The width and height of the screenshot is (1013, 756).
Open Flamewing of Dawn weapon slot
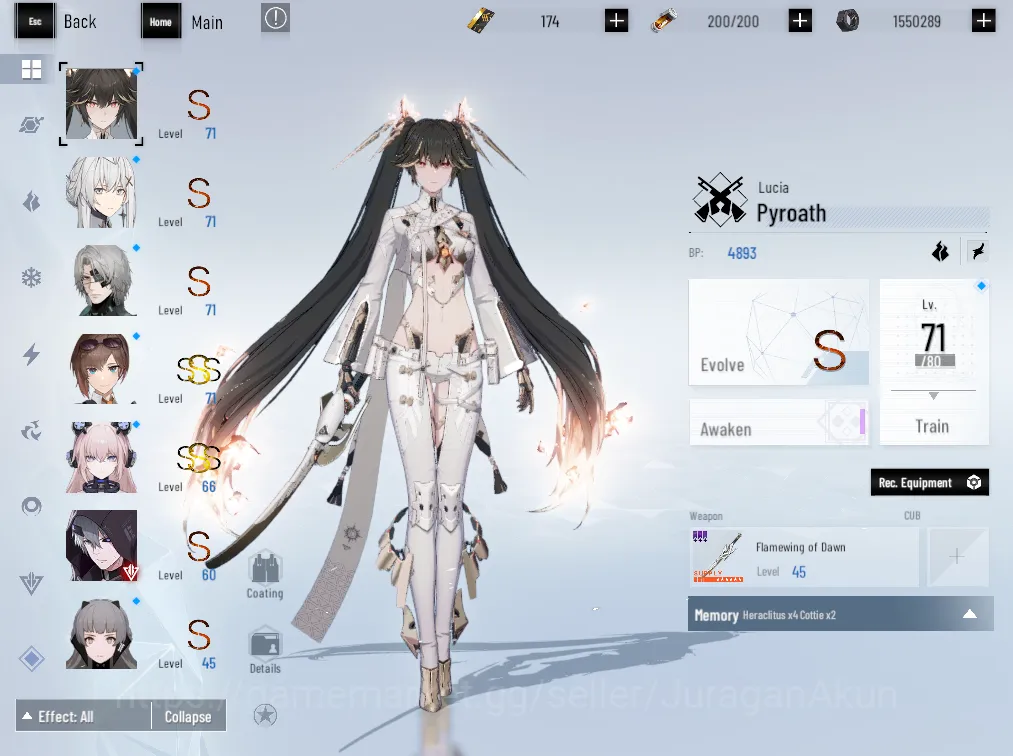[x=804, y=557]
